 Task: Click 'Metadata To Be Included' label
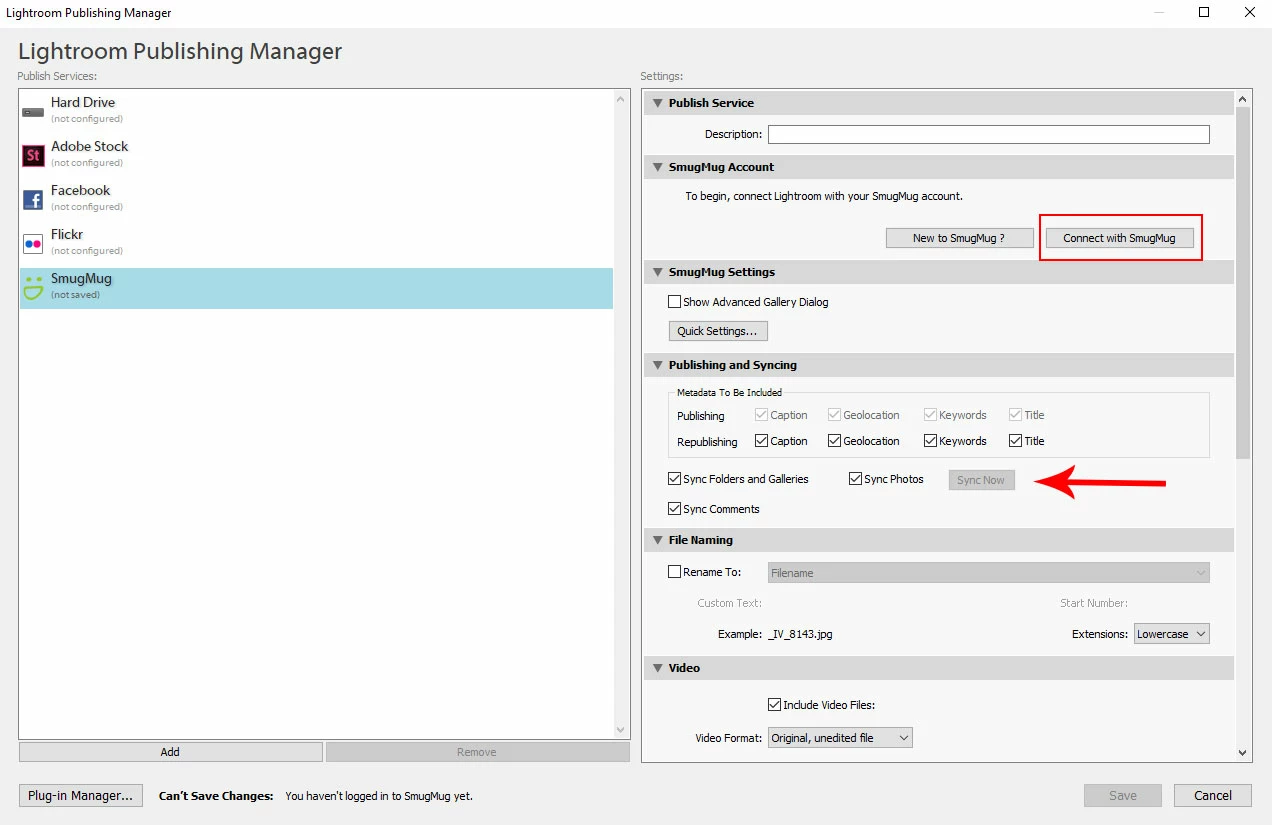click(729, 392)
